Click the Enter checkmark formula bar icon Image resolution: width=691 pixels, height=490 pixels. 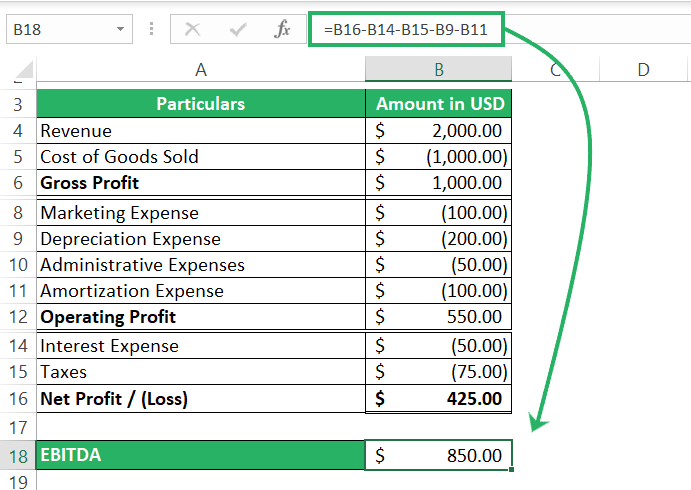pyautogui.click(x=237, y=30)
